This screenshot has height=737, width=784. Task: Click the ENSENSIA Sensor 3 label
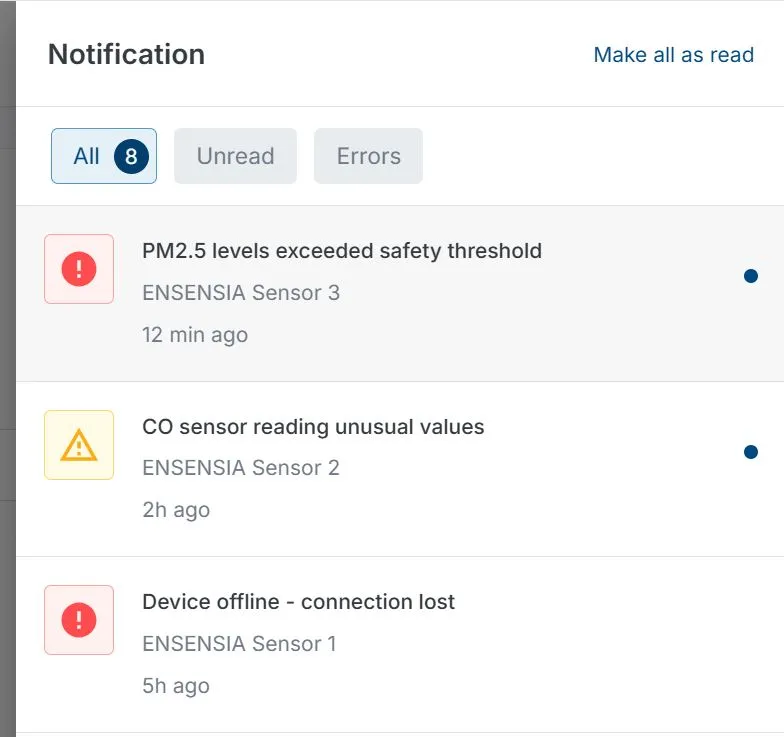pyautogui.click(x=241, y=293)
